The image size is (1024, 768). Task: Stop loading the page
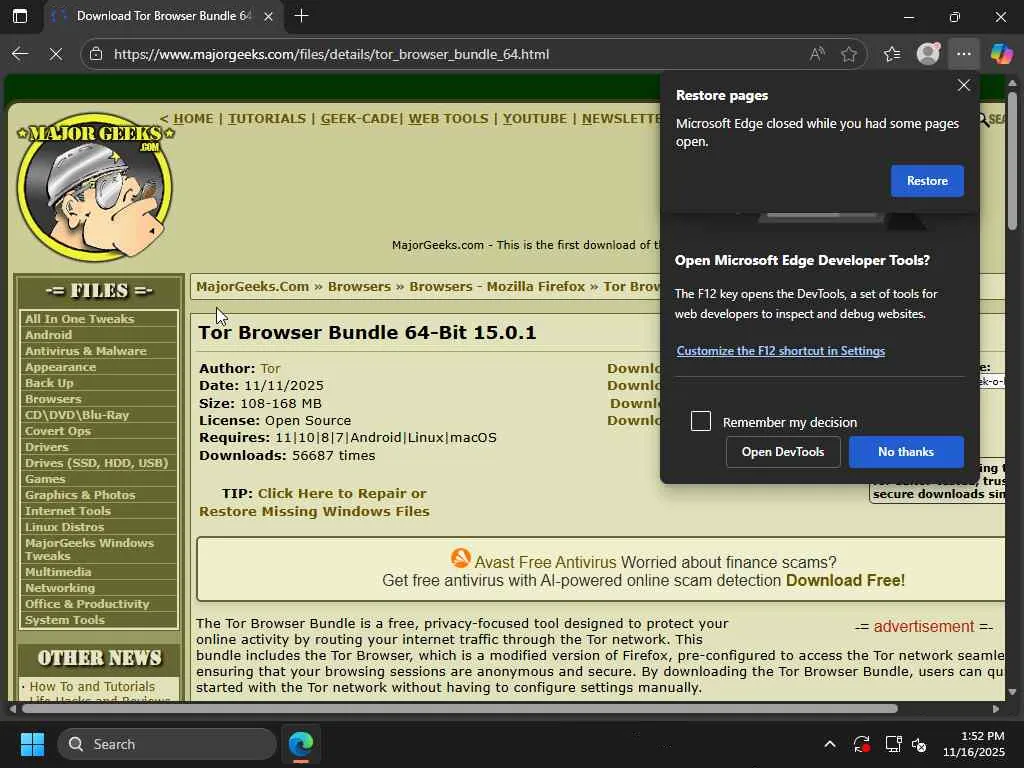[x=56, y=54]
